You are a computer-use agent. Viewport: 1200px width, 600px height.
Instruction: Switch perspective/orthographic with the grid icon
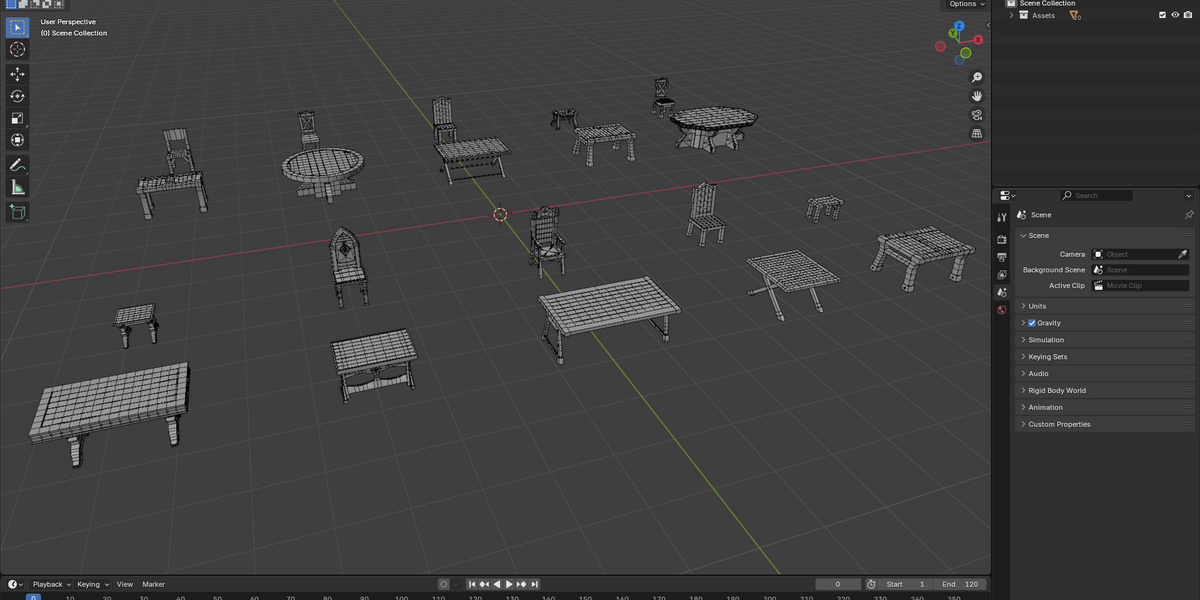[x=977, y=133]
